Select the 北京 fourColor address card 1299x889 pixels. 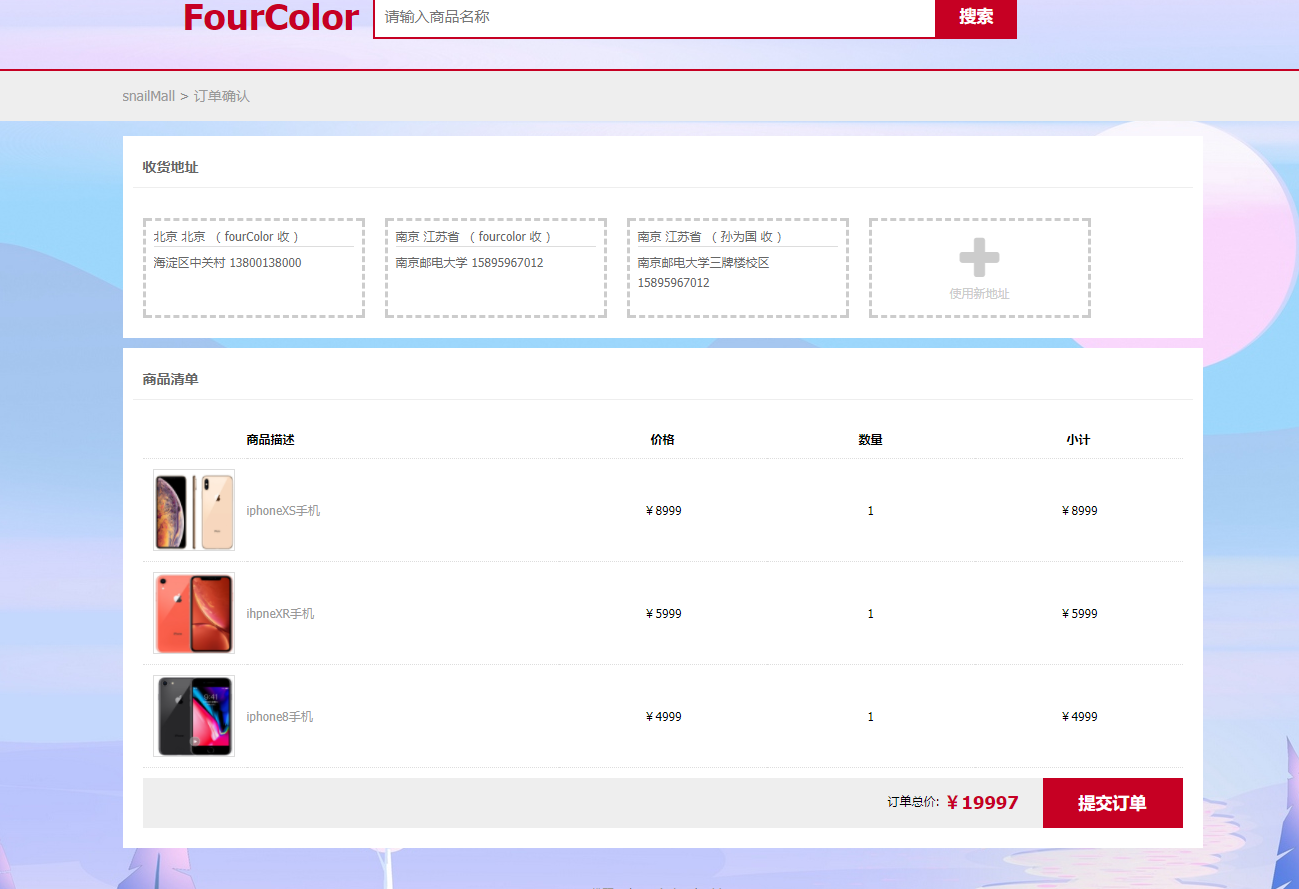tap(254, 268)
